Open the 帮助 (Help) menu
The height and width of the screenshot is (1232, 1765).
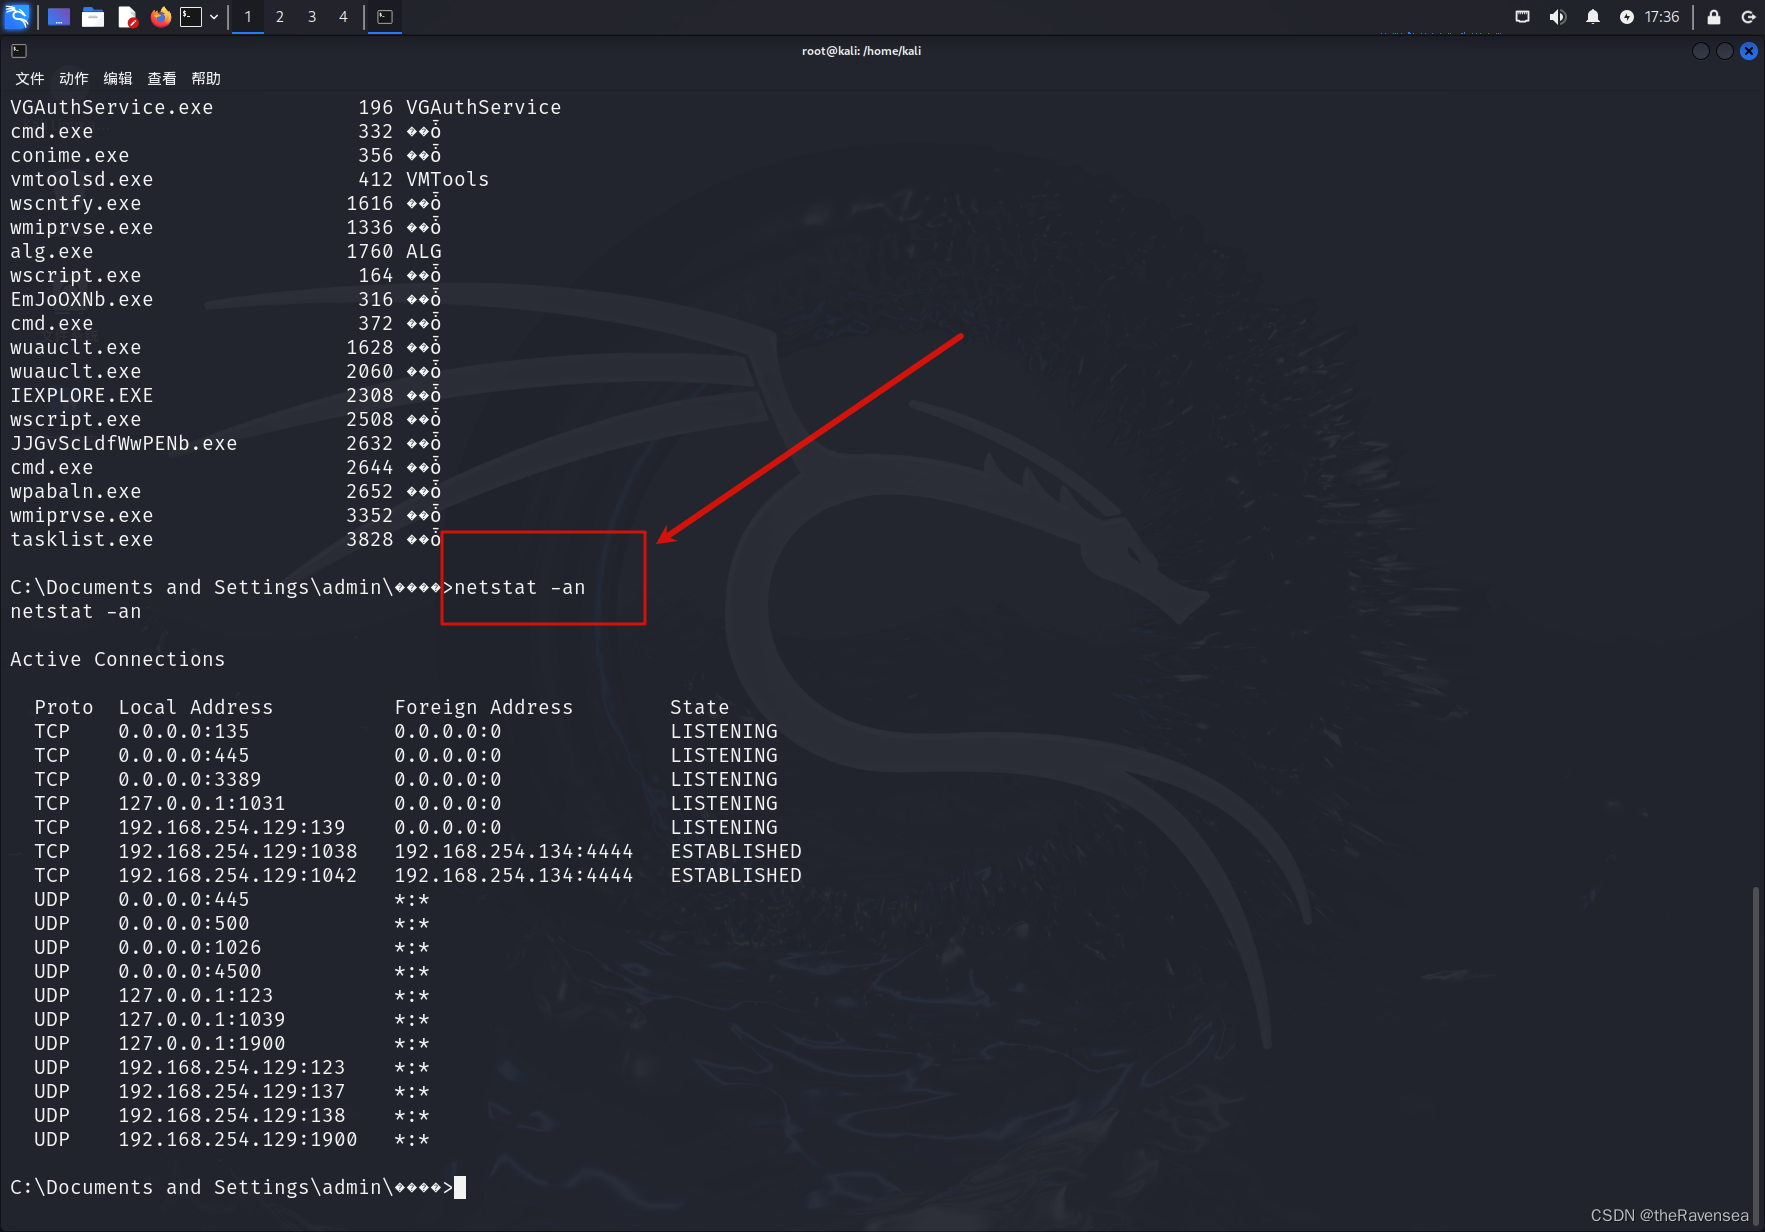coord(205,79)
